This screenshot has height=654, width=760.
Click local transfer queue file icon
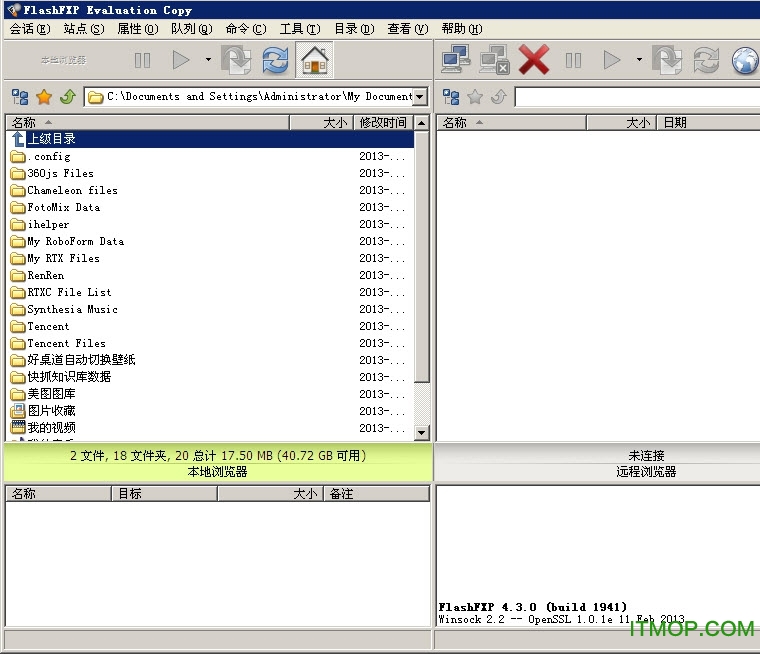coord(236,60)
